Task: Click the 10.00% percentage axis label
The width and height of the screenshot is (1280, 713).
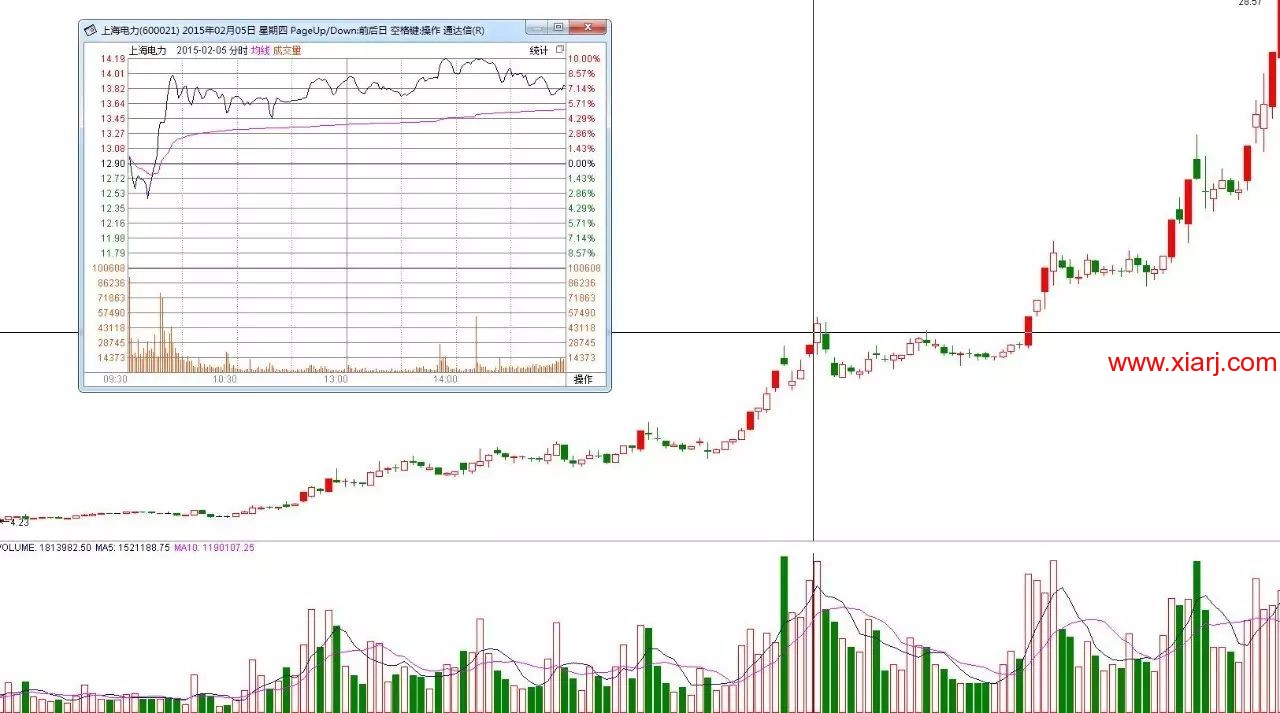Action: (x=584, y=59)
